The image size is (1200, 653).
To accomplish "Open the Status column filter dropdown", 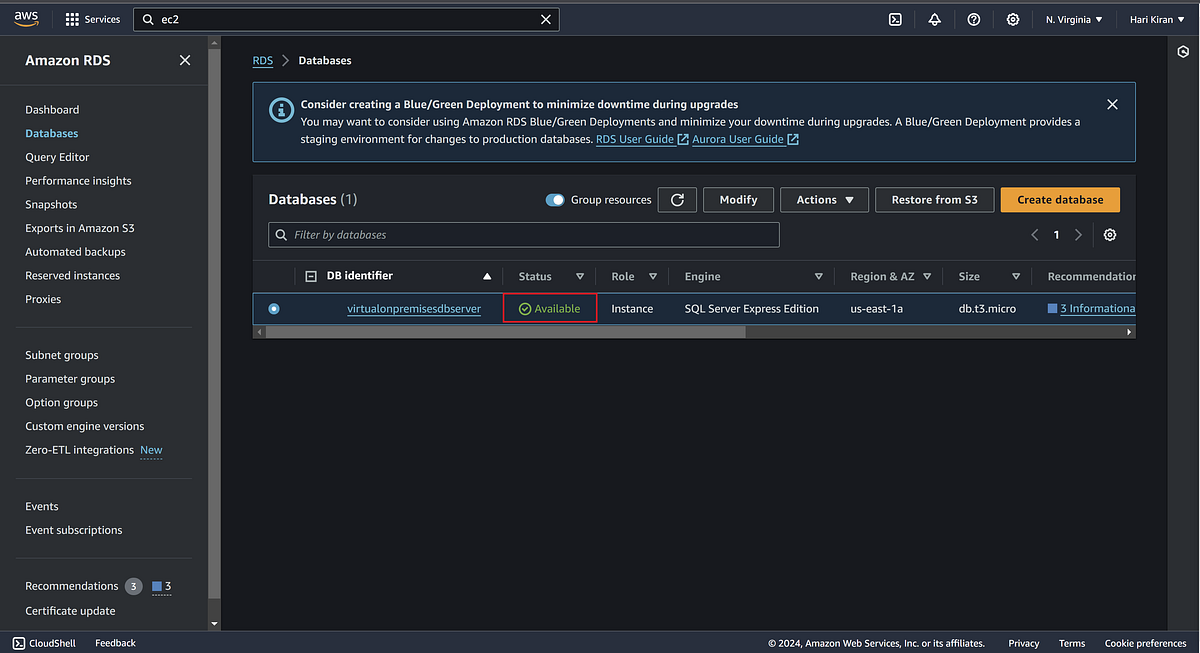I will pos(579,275).
